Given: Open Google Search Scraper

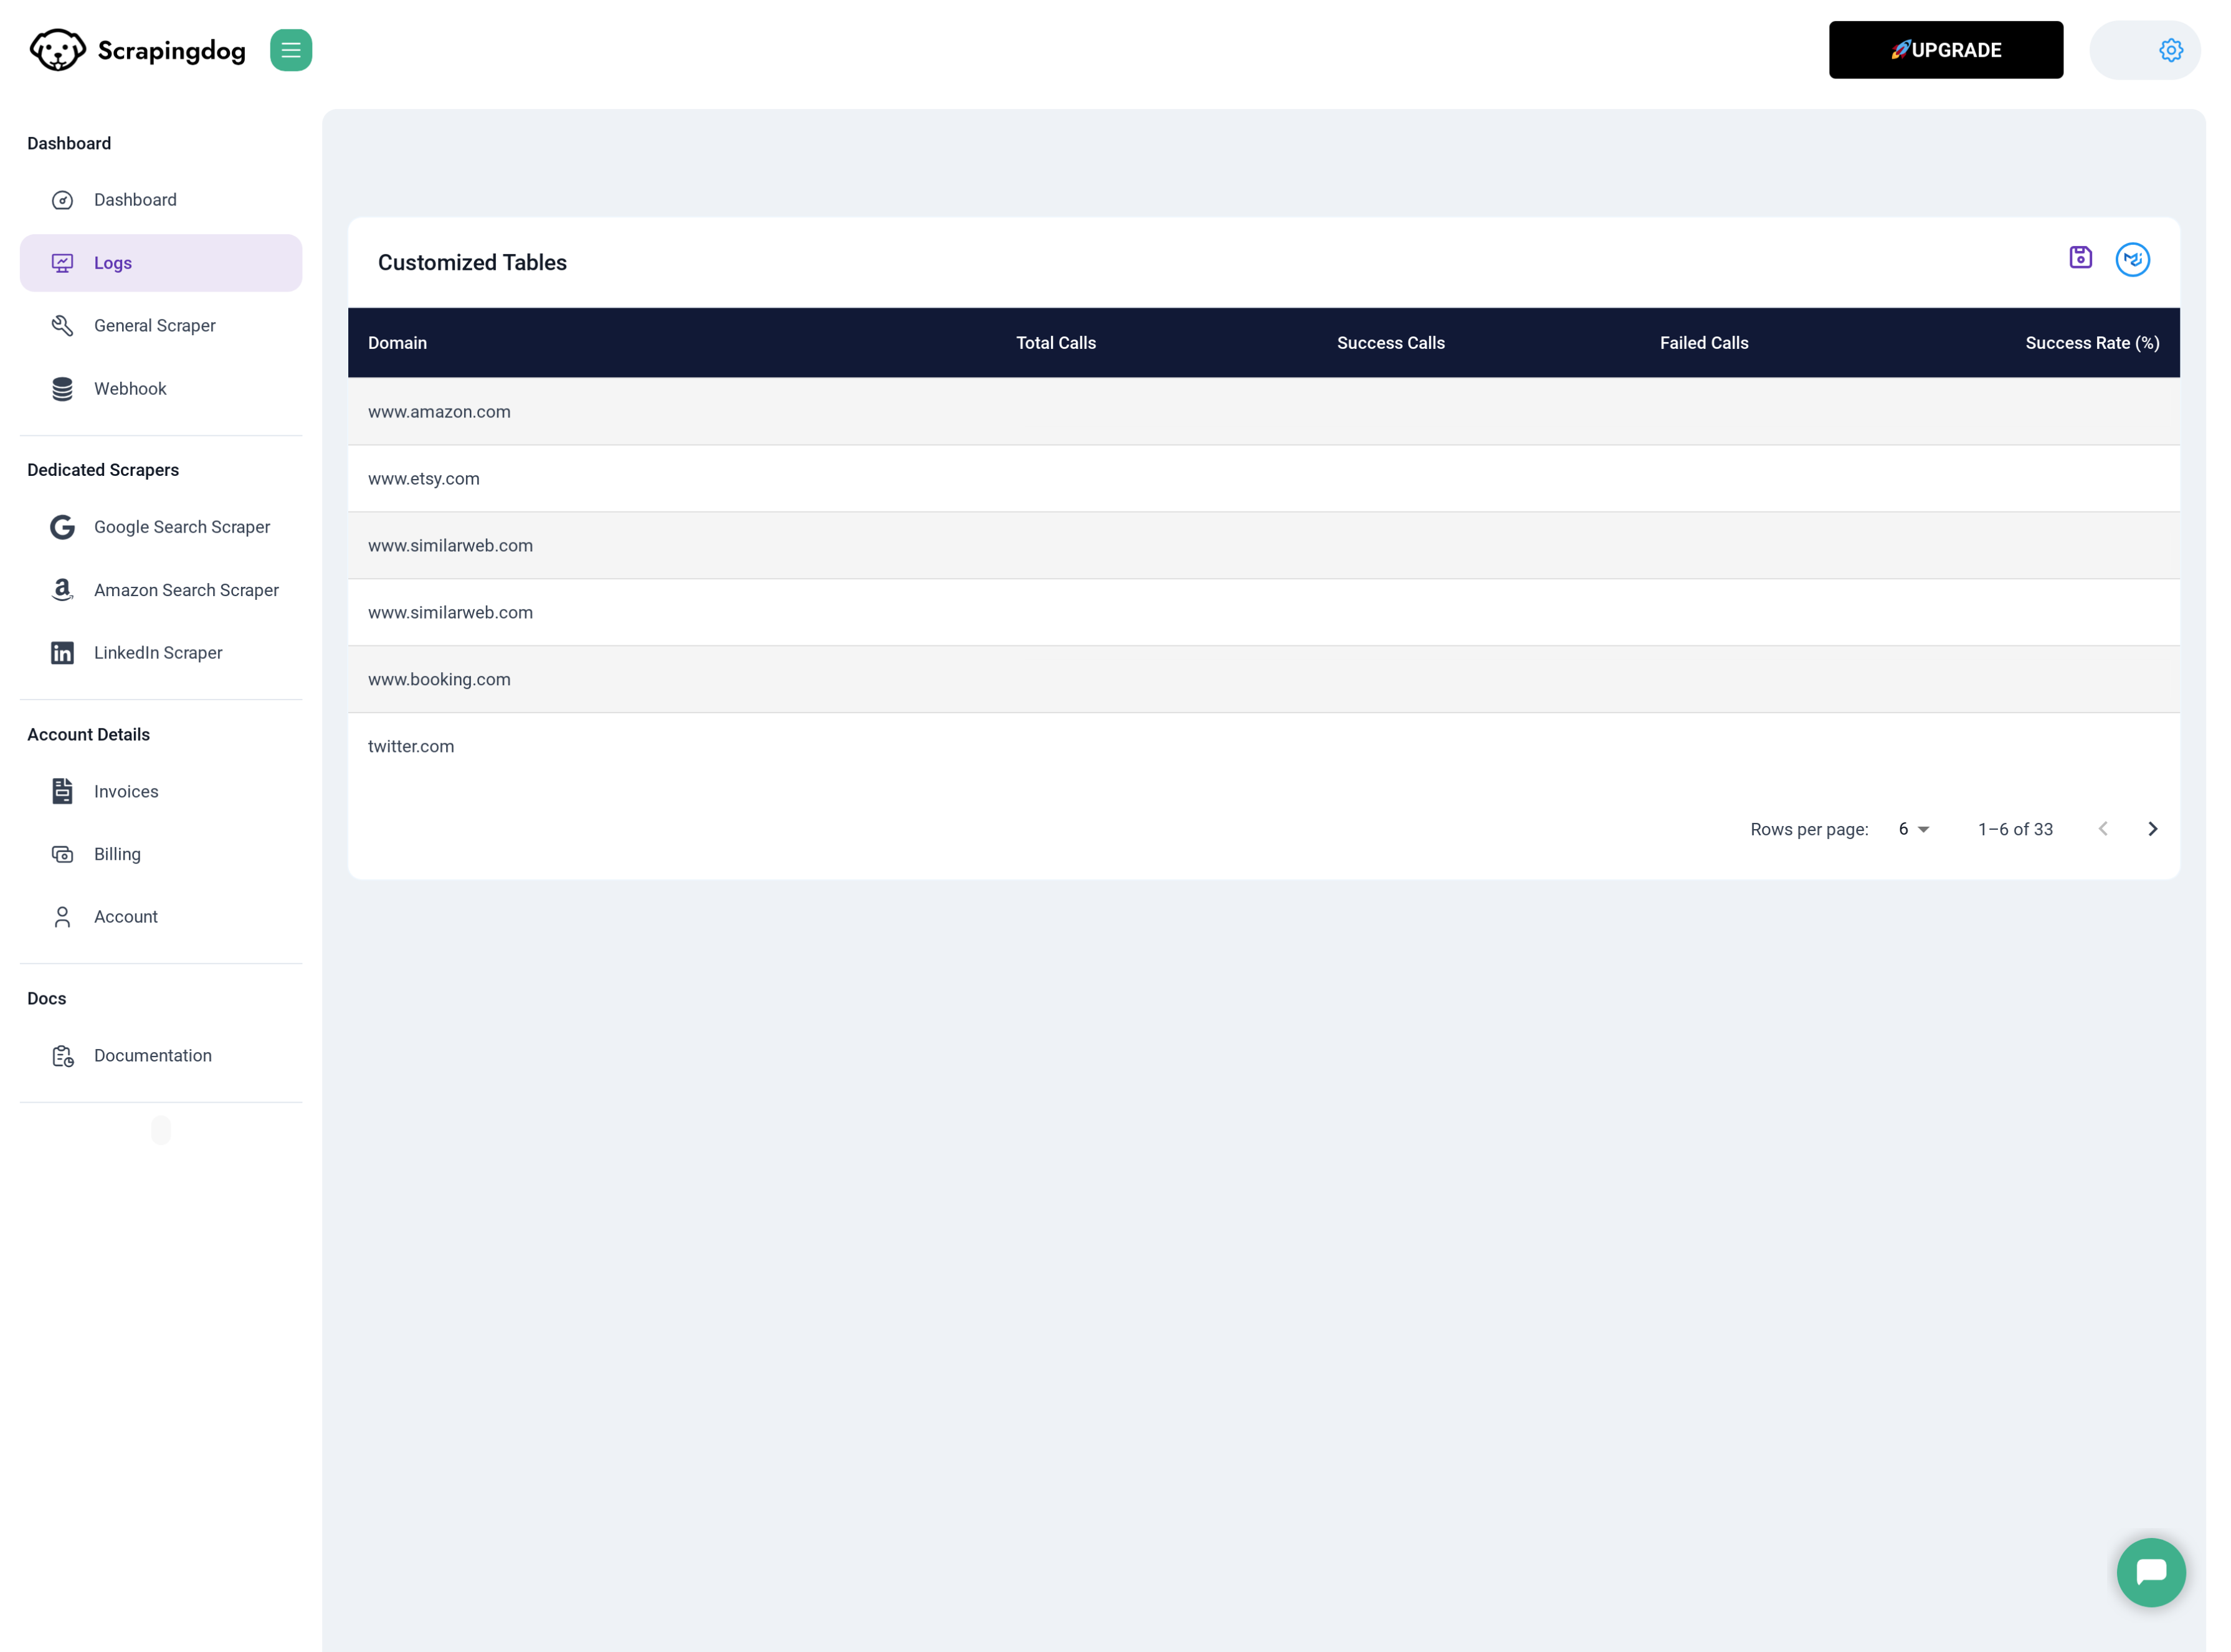Looking at the screenshot, I should 161,527.
